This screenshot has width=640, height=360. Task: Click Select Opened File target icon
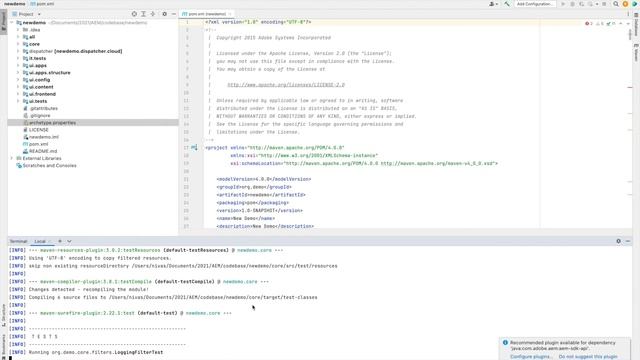pyautogui.click(x=134, y=14)
